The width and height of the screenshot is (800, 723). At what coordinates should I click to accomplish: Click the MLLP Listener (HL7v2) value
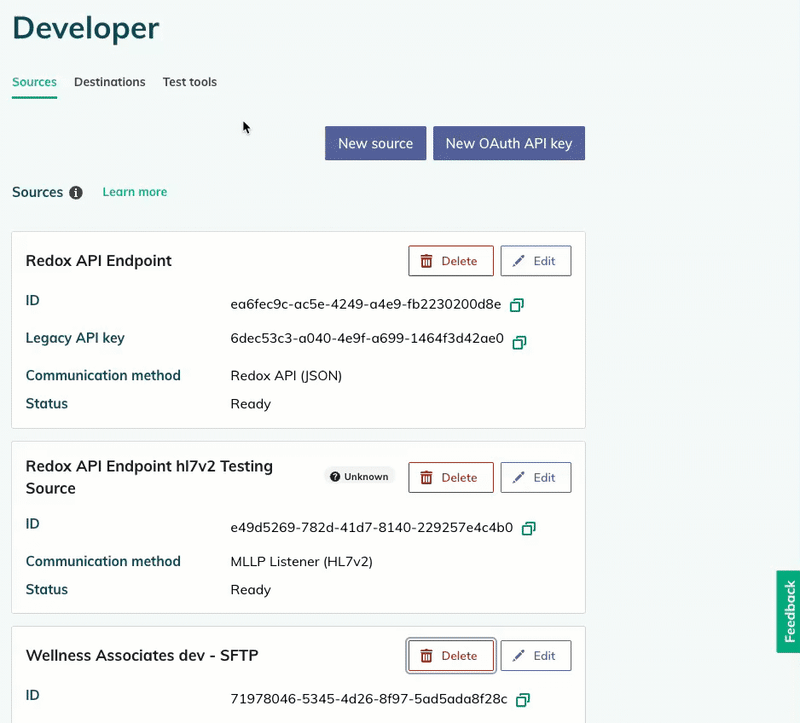(302, 562)
